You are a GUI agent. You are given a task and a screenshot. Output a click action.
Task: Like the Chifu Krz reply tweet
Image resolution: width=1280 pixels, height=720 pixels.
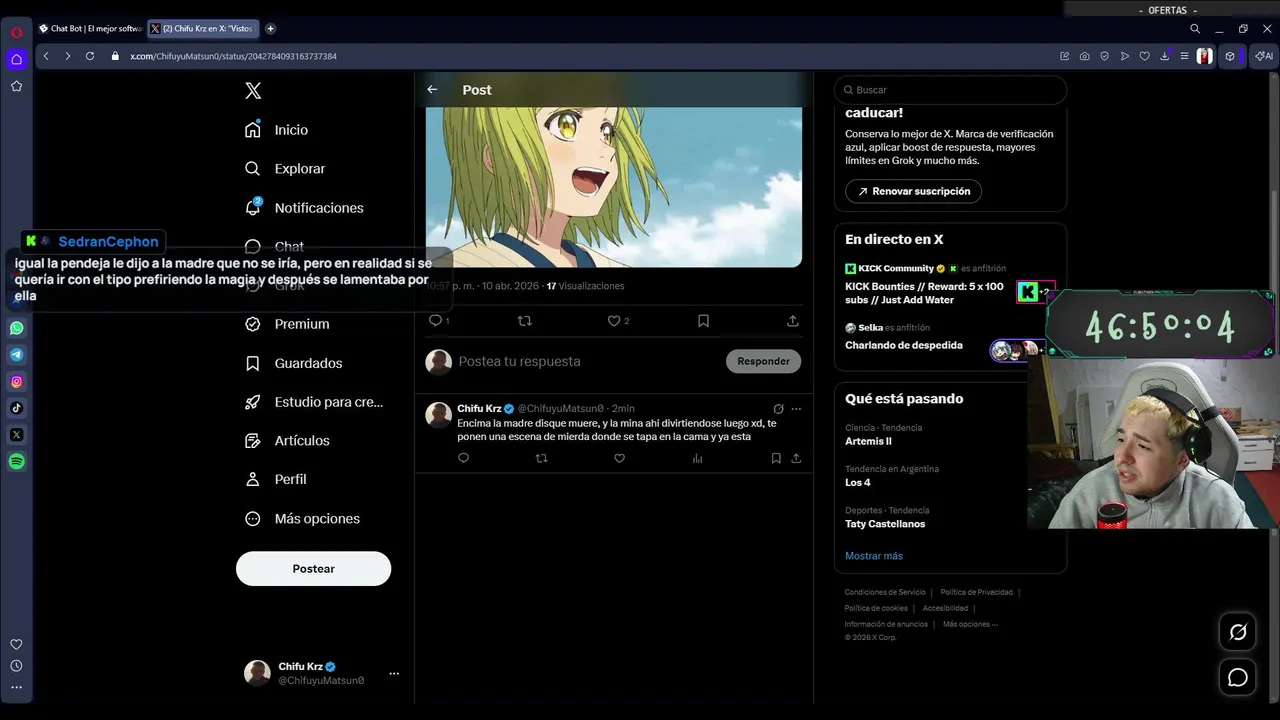pos(619,458)
